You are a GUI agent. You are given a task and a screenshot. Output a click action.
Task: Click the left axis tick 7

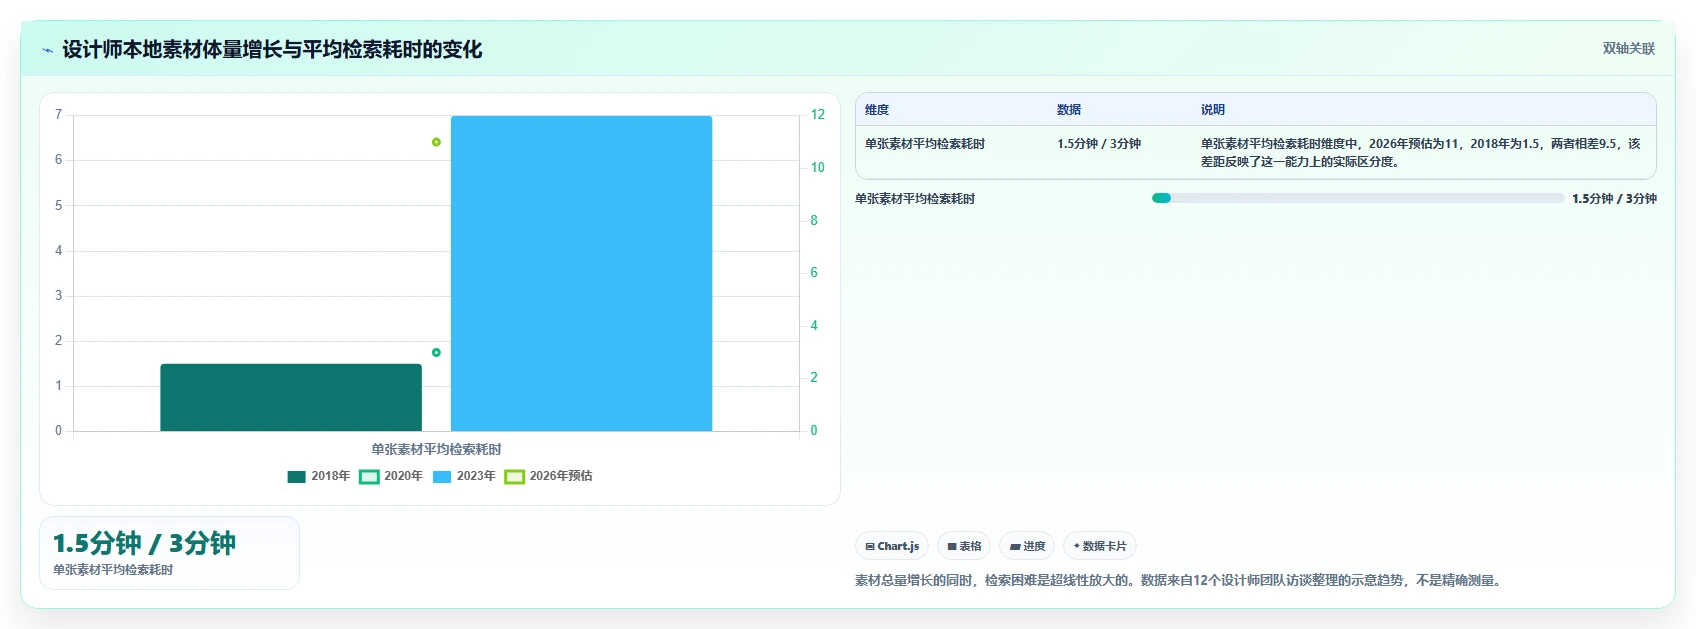tap(58, 115)
